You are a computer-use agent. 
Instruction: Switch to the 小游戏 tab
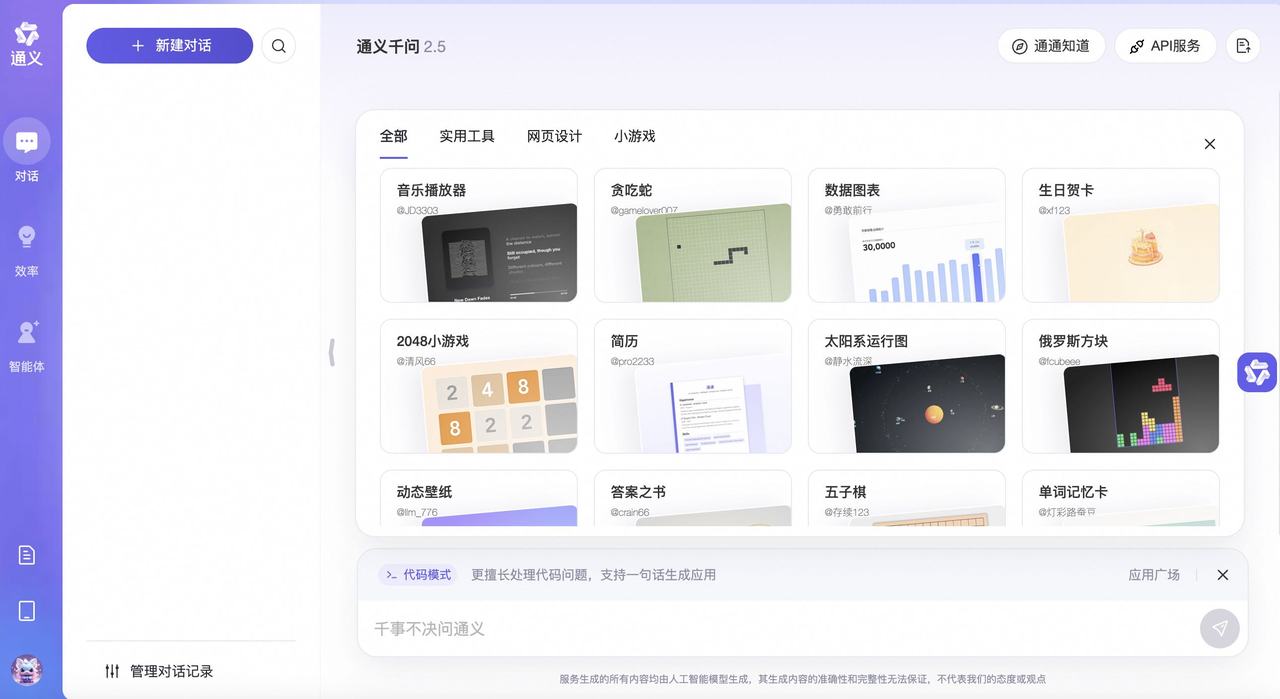[635, 136]
